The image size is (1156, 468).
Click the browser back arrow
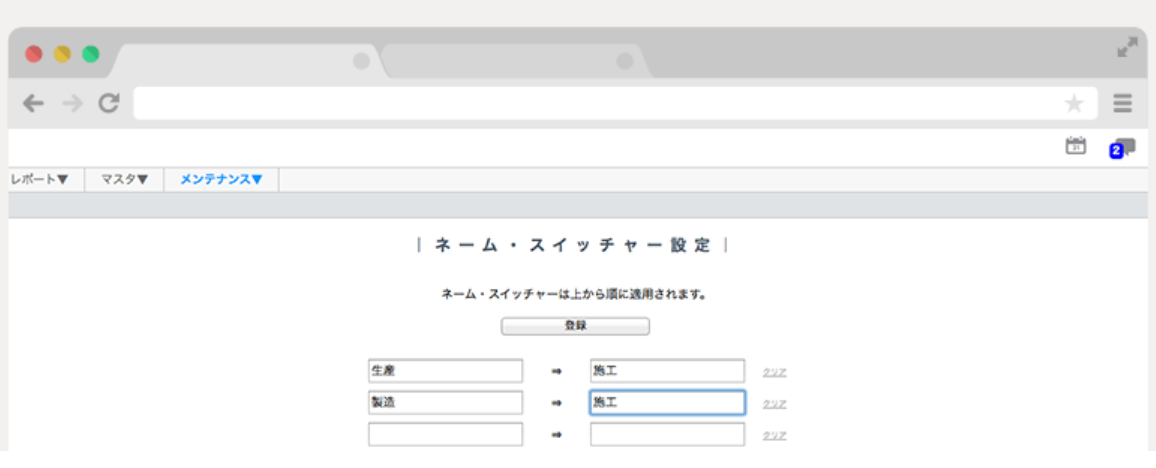pos(33,104)
